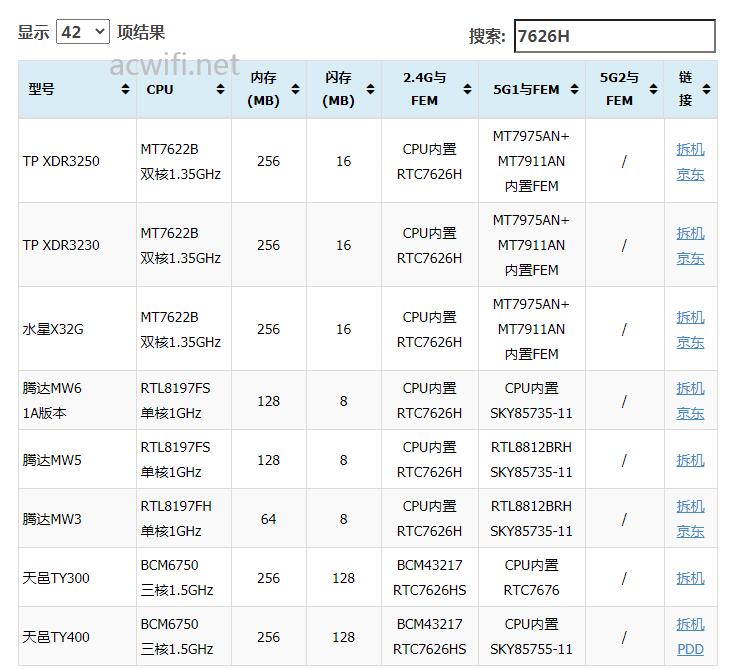Viewport: 737px width, 670px height.
Task: Open 拆机 link for 腾达MW3
Action: 690,506
